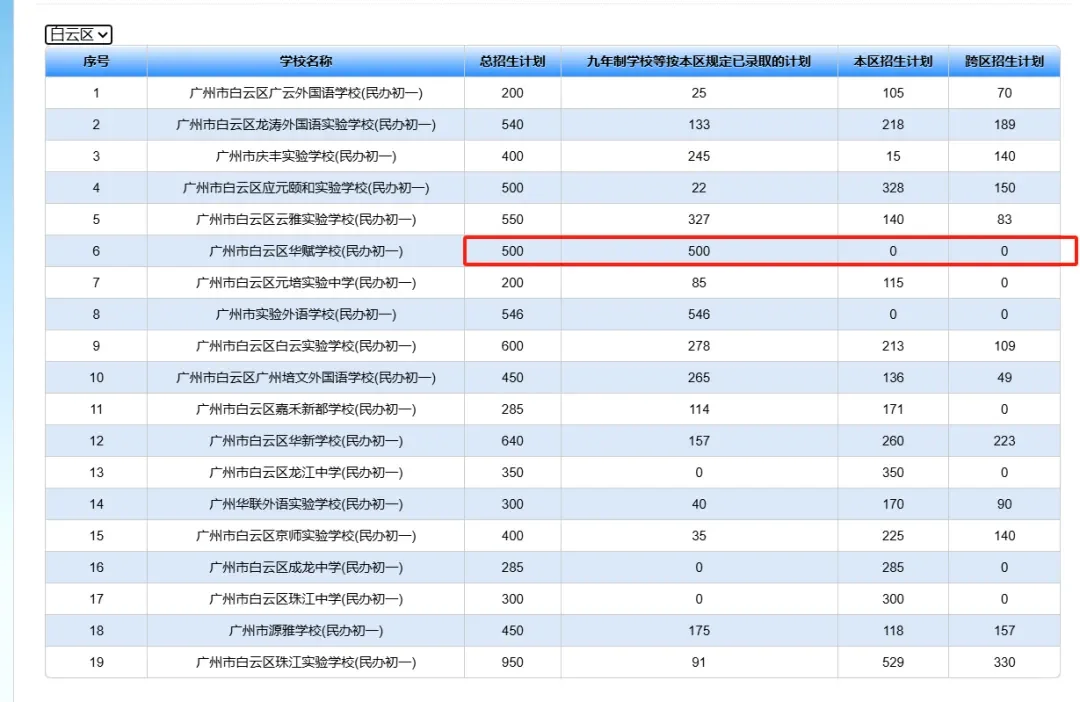
Task: Select 广州市白云区京师实验学校(民办初一) name
Action: [x=306, y=537]
